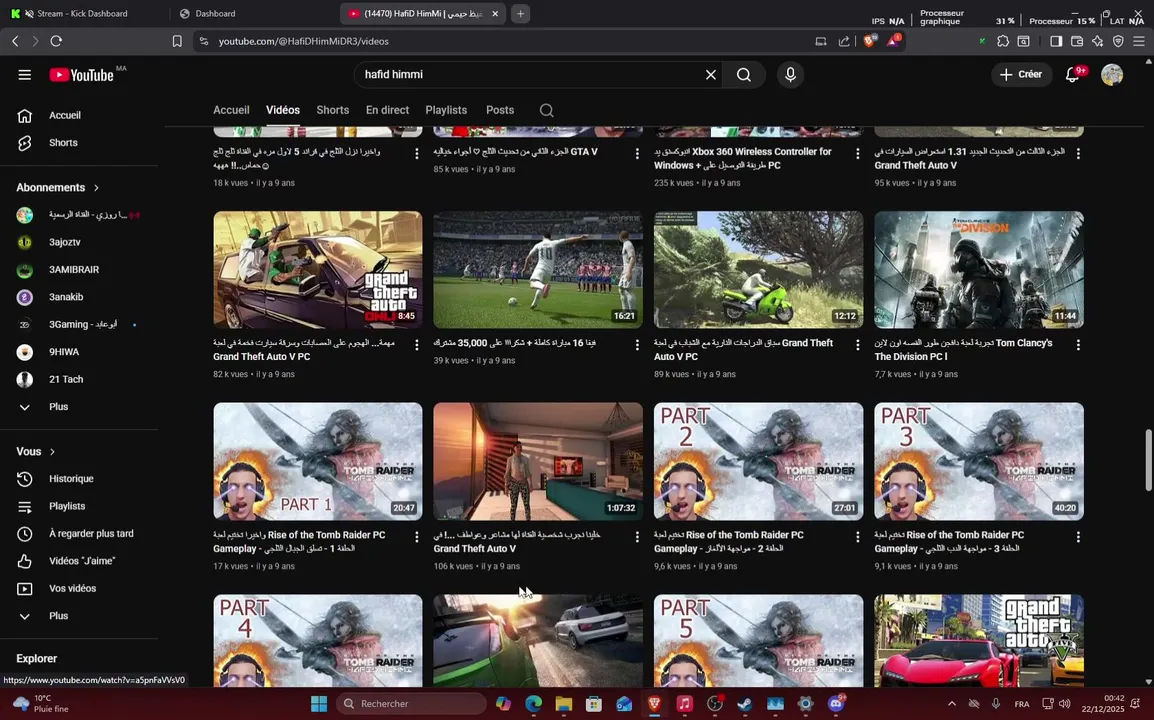
Task: Open options for the Xbox 360 Wireless Controller video
Action: pos(857,153)
